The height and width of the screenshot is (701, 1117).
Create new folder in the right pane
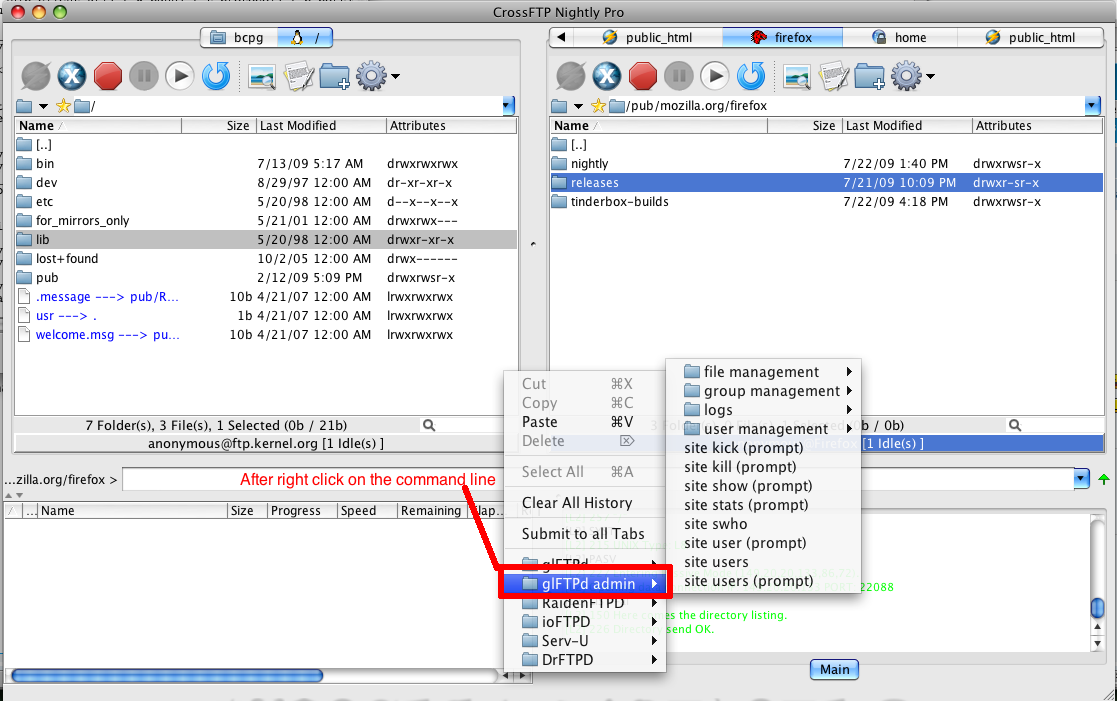coord(869,76)
